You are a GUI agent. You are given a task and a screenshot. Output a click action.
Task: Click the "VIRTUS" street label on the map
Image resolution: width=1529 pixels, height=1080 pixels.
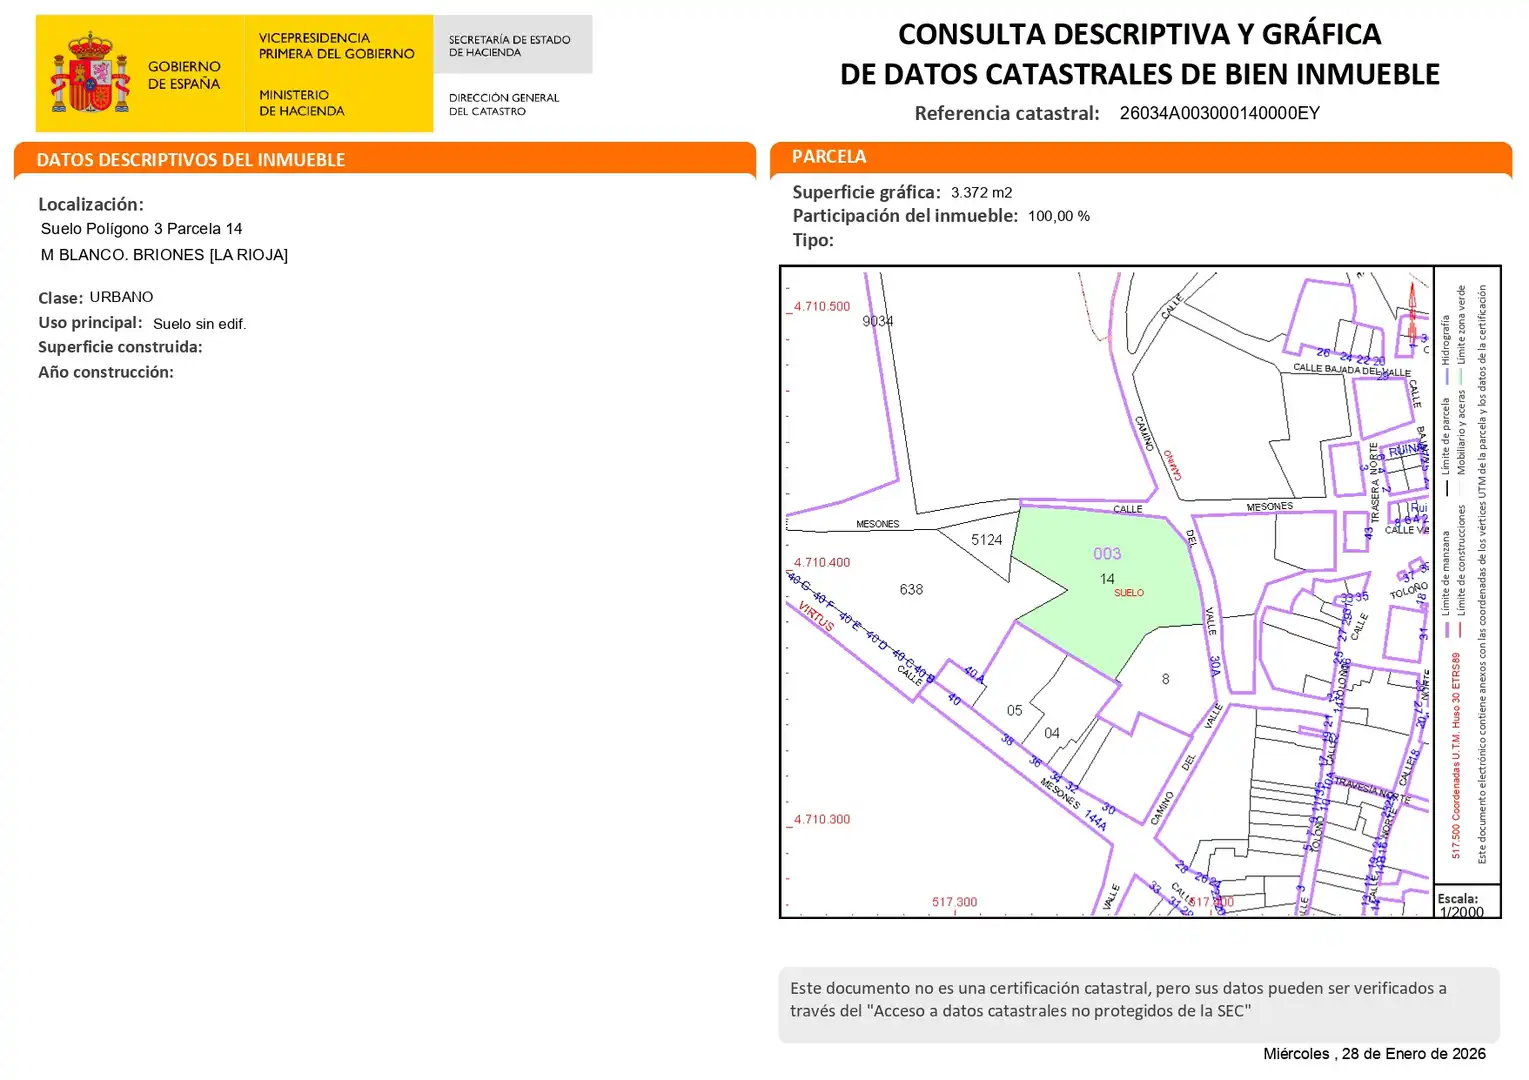[x=816, y=616]
